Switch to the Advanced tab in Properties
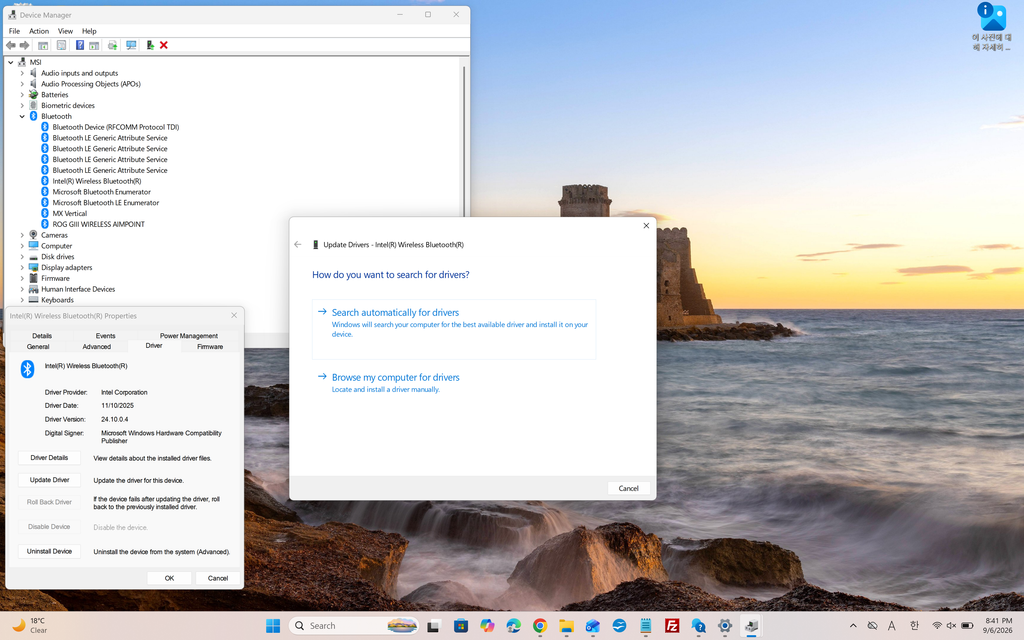The width and height of the screenshot is (1024, 640). 97,347
